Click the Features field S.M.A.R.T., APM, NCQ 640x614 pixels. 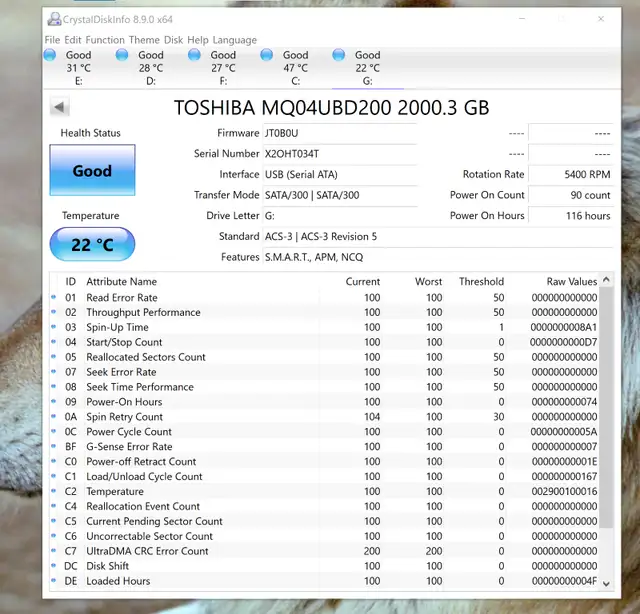tap(438, 257)
